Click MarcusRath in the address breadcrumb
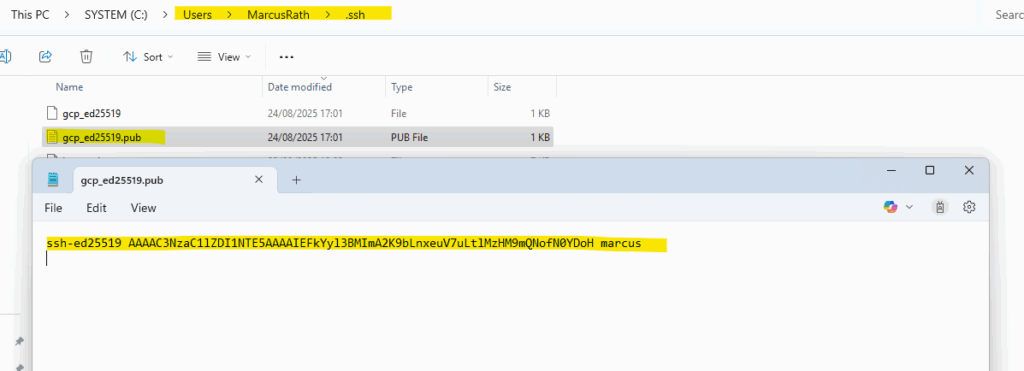 278,14
